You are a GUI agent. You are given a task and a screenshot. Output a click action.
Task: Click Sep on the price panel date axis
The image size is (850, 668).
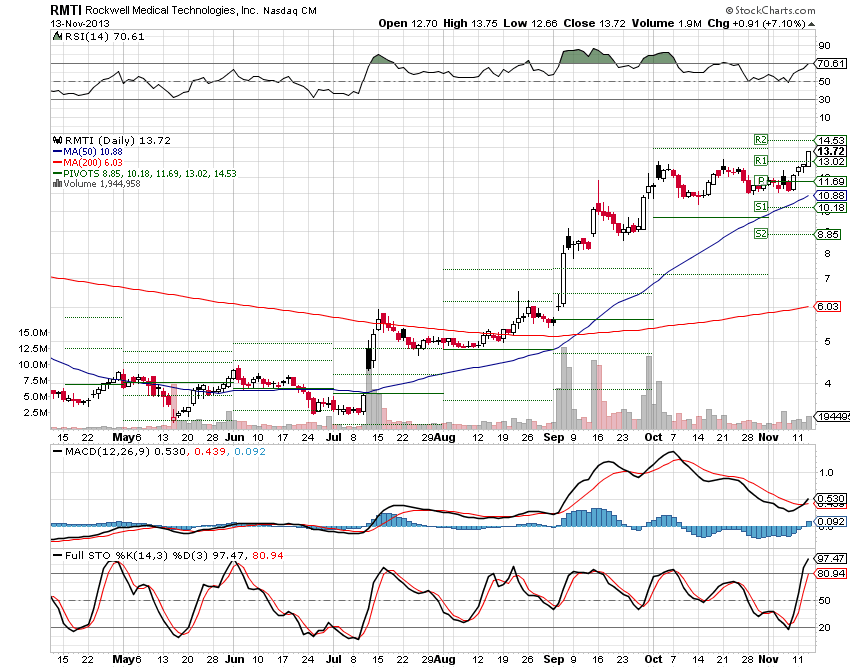[554, 437]
